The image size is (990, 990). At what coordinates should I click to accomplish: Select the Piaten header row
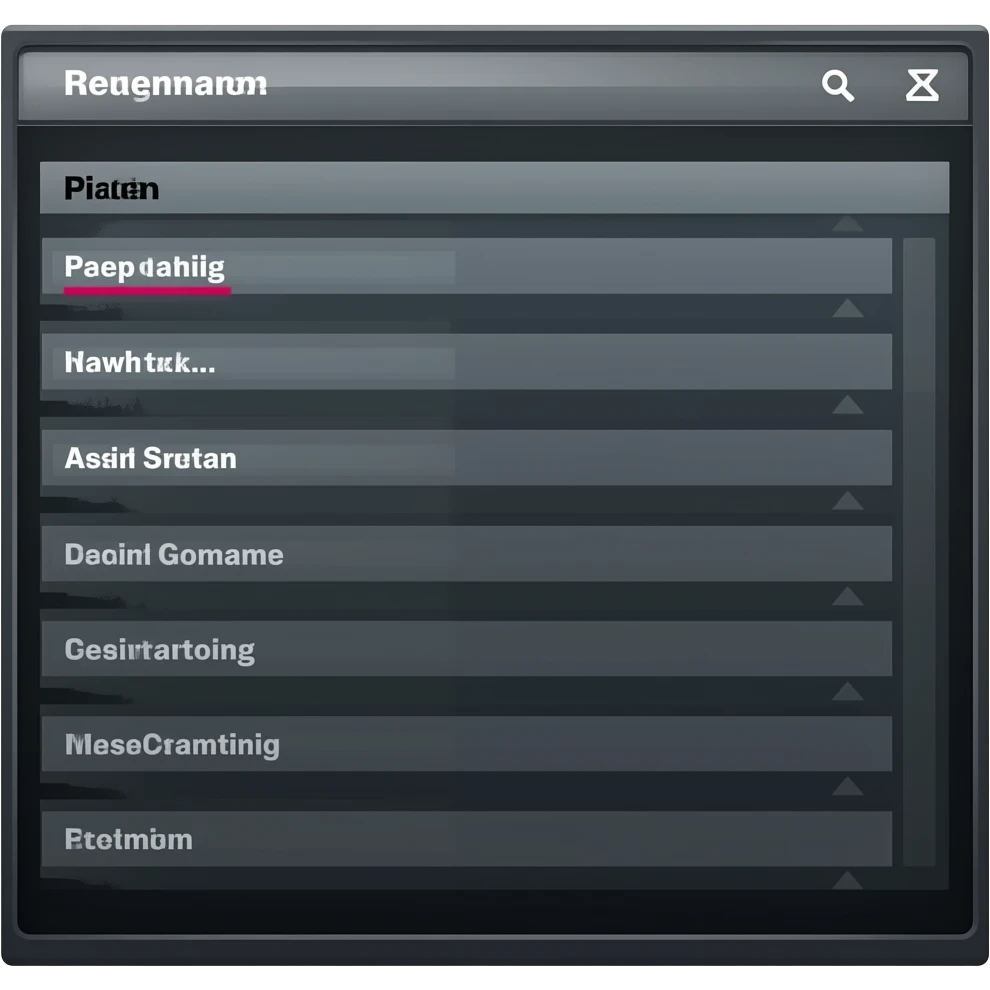[x=494, y=188]
